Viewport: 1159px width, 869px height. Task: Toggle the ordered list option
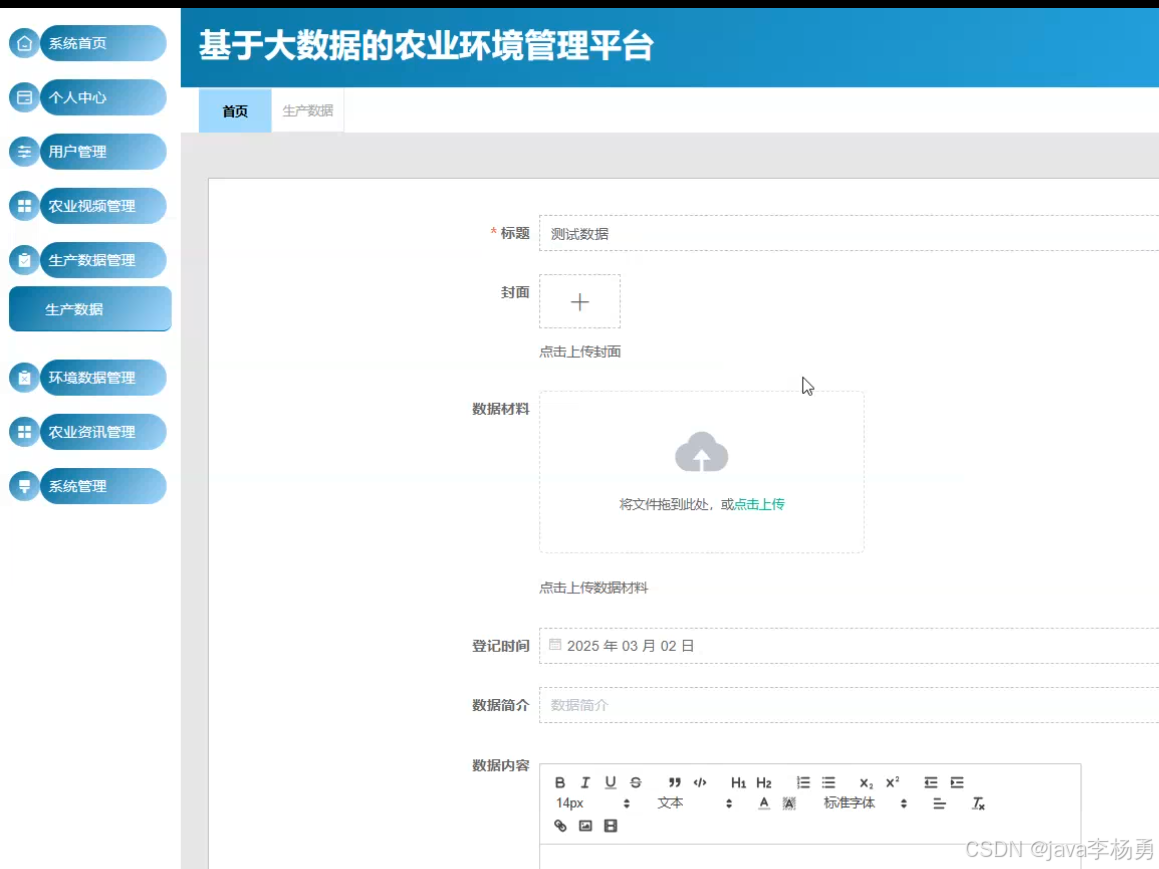803,783
